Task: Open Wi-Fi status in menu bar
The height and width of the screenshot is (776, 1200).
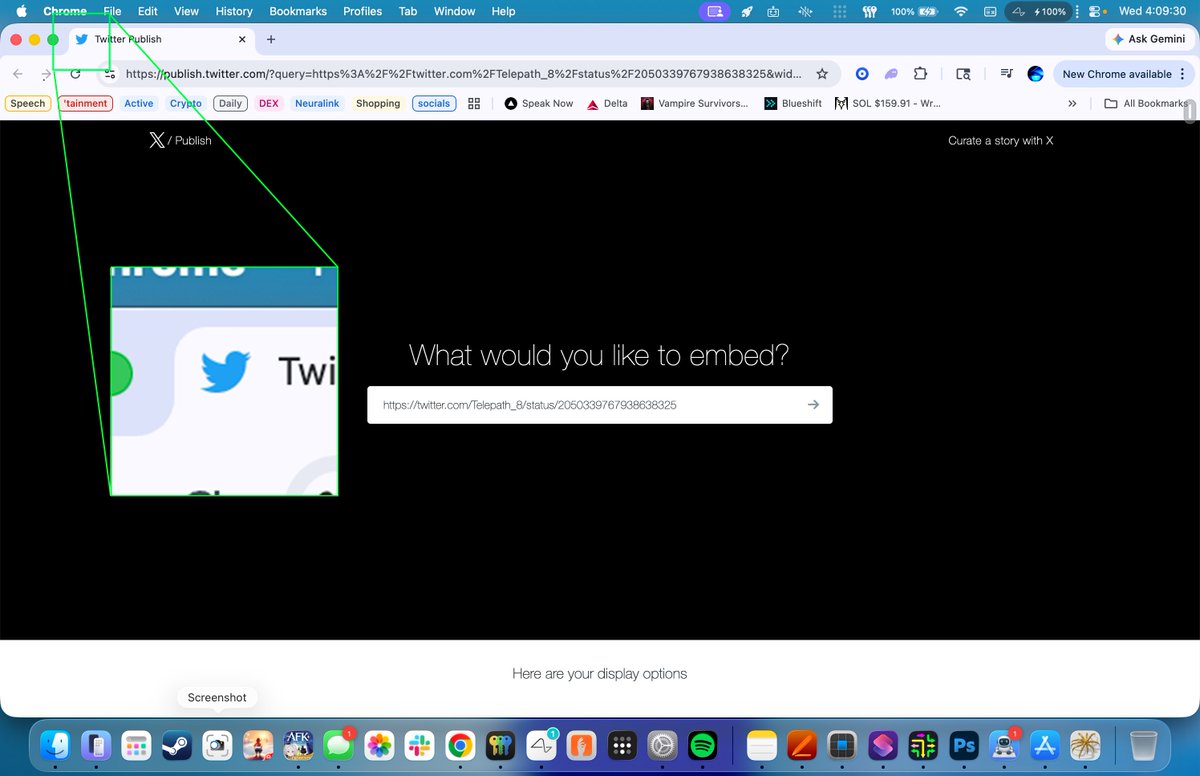Action: coord(961,11)
